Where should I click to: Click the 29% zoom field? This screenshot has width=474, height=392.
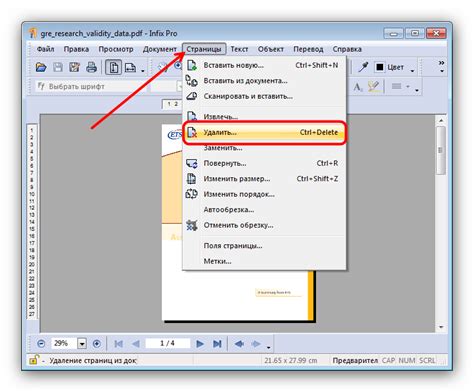63,343
